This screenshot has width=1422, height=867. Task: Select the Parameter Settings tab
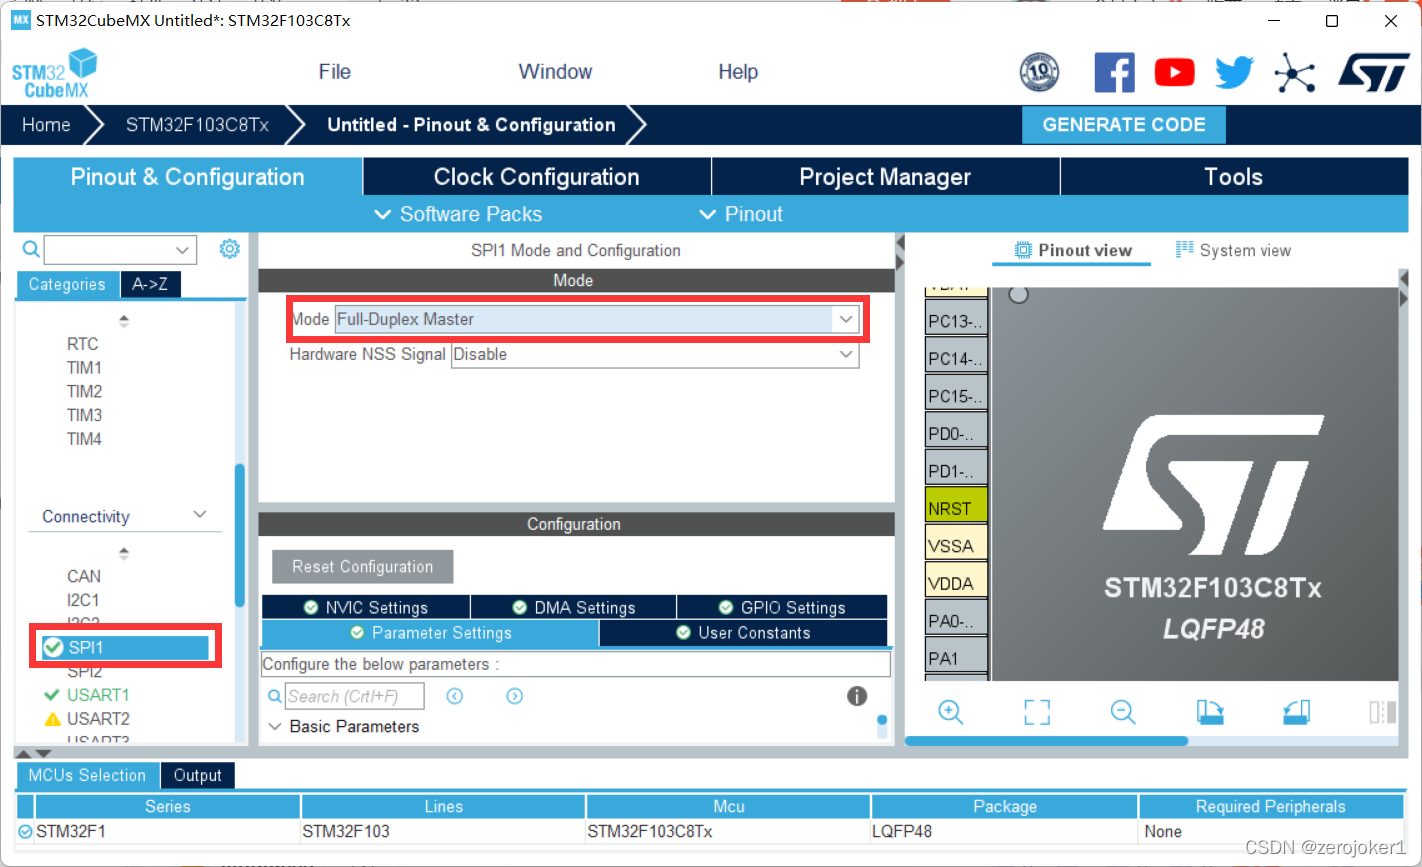tap(431, 633)
